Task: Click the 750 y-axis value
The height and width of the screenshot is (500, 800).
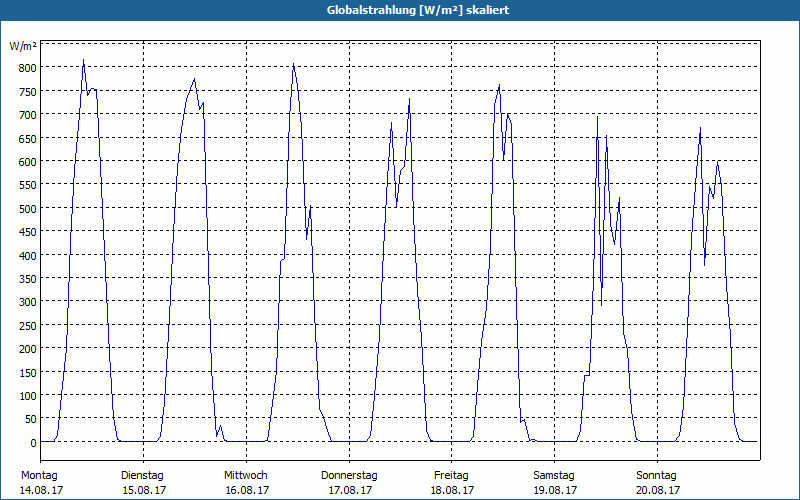Action: coord(28,91)
